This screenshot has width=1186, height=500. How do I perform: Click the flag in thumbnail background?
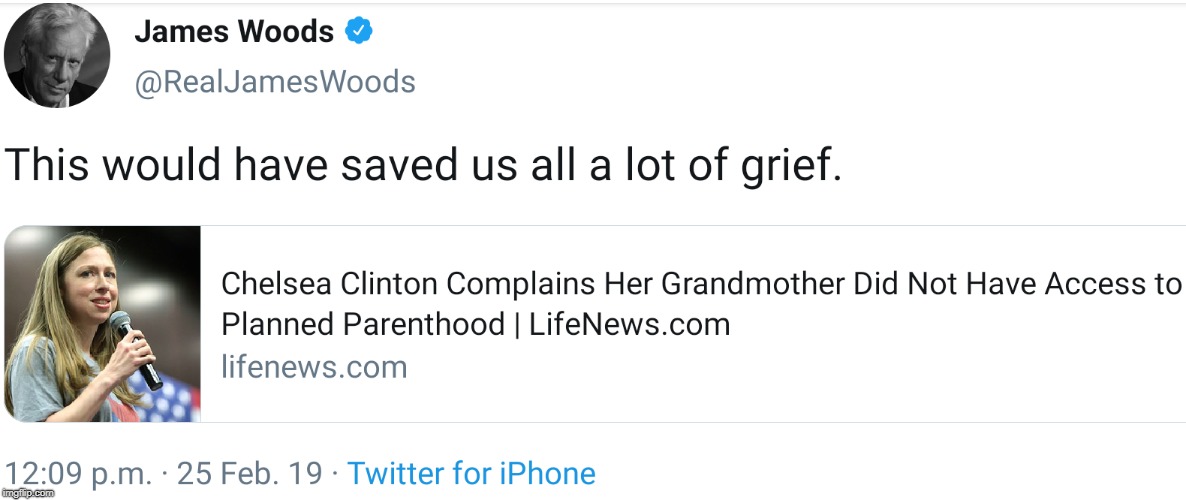tap(177, 395)
